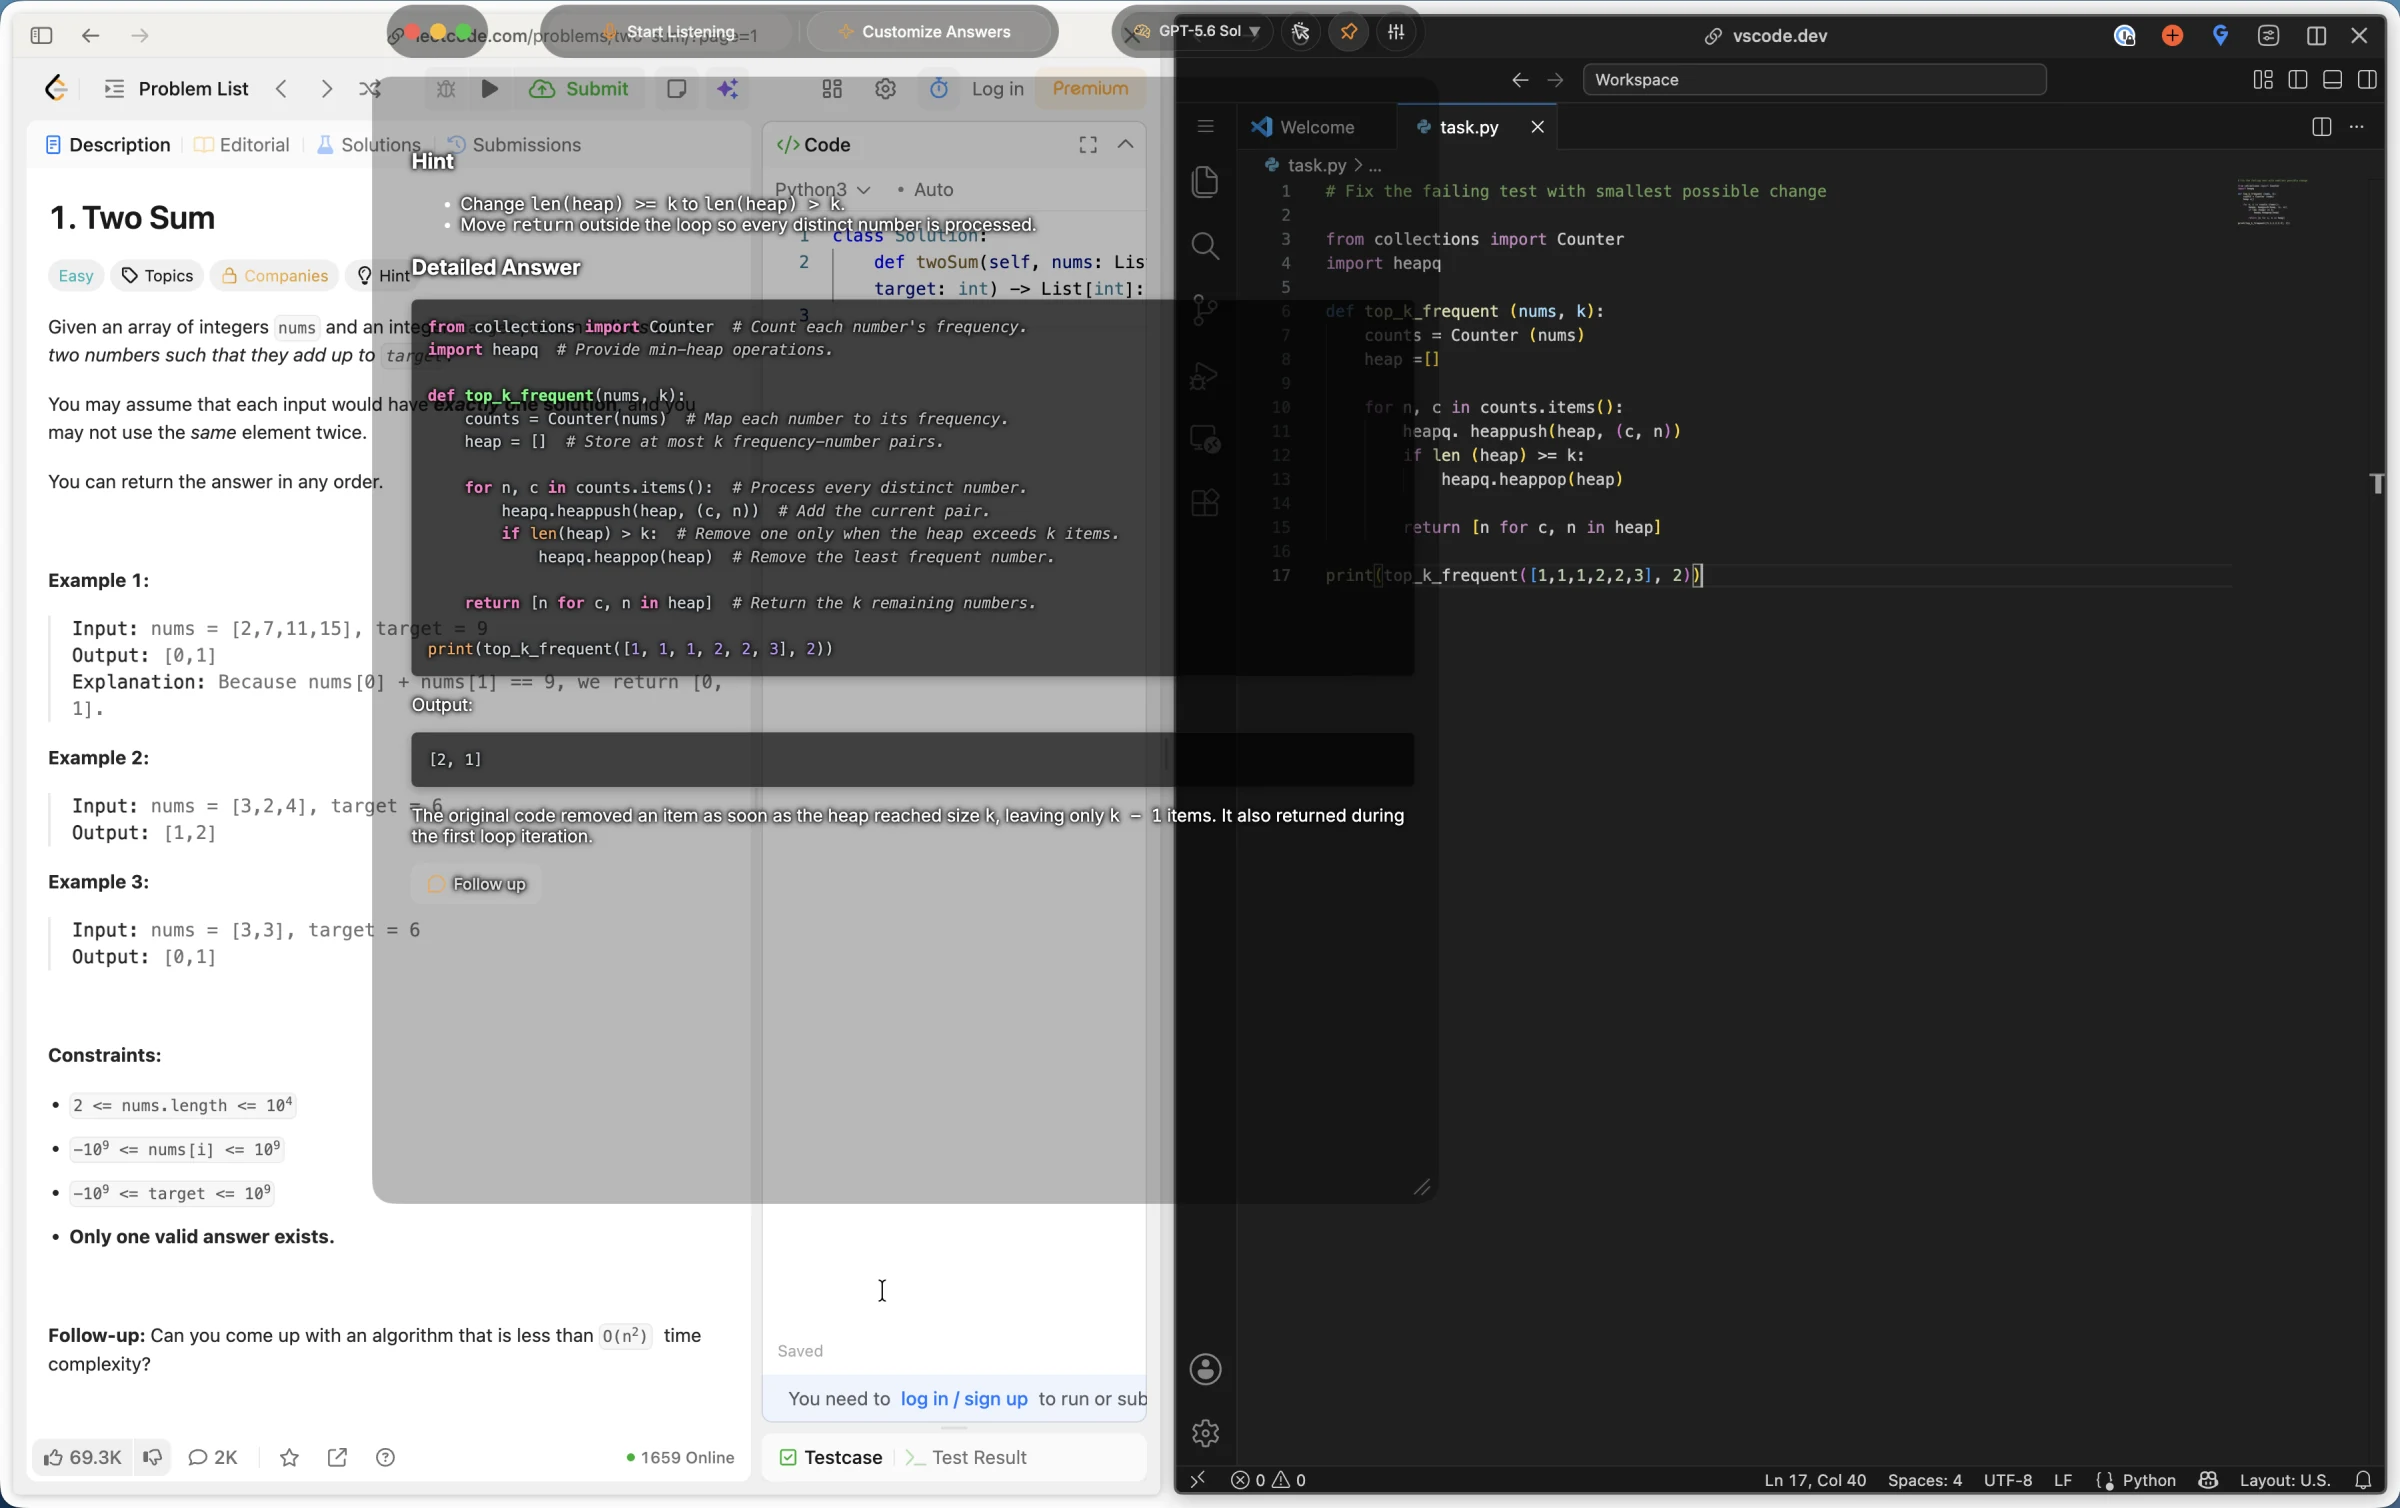The image size is (2400, 1508).
Task: Open errors and warnings status item
Action: [x=1268, y=1480]
